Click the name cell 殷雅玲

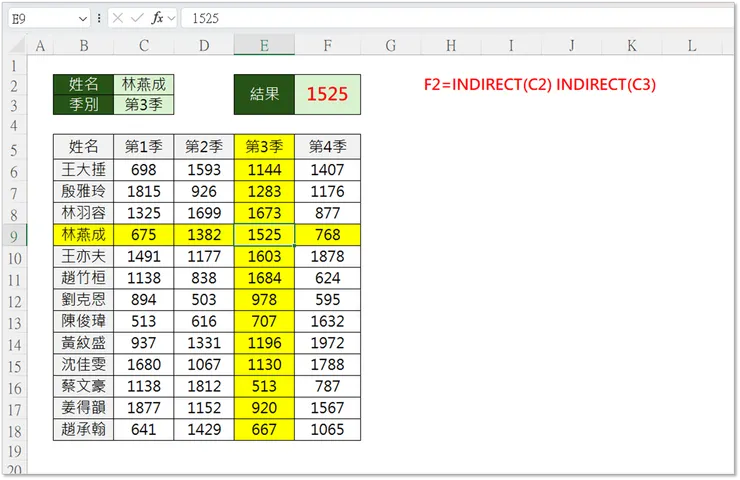pos(84,191)
